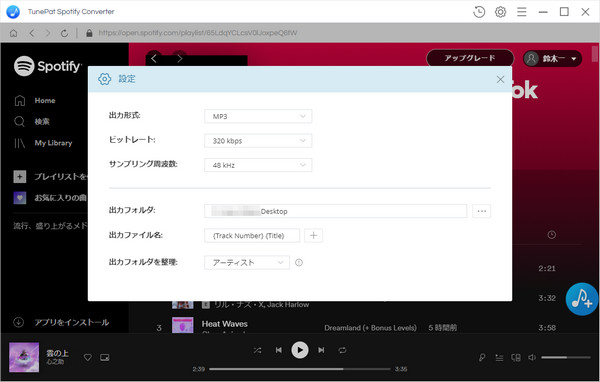Click the browser back arrow in address bar
600x382 pixels.
[x=32, y=33]
